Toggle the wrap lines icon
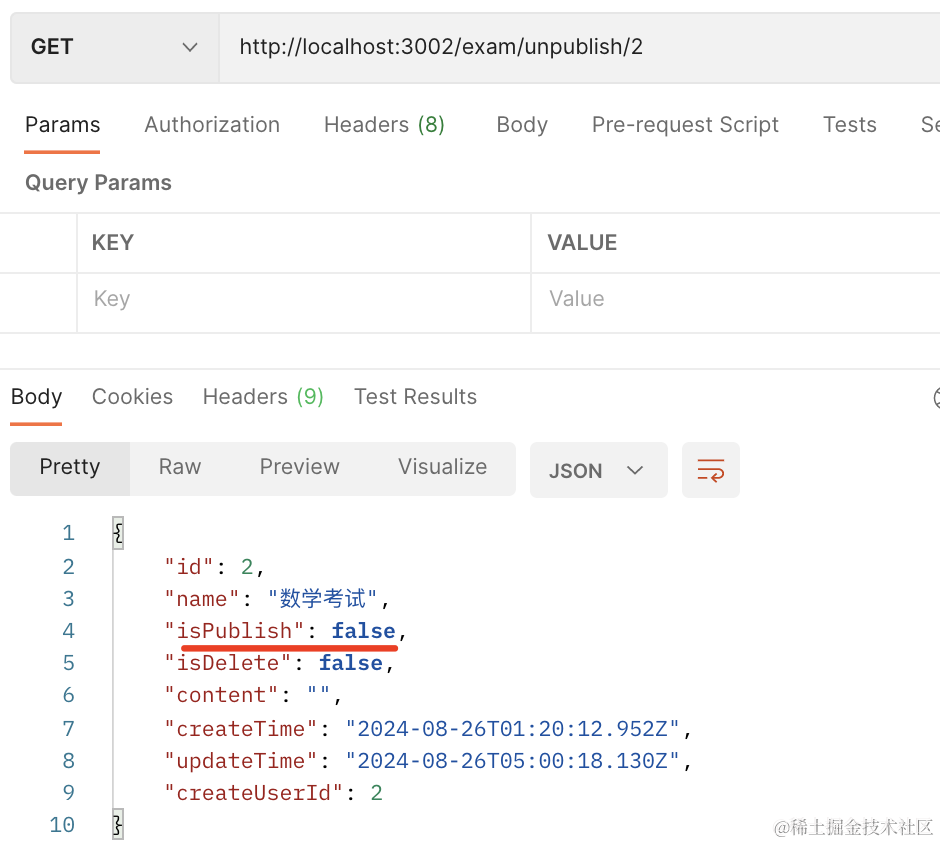Screen dimensions: 940x844 coord(711,470)
